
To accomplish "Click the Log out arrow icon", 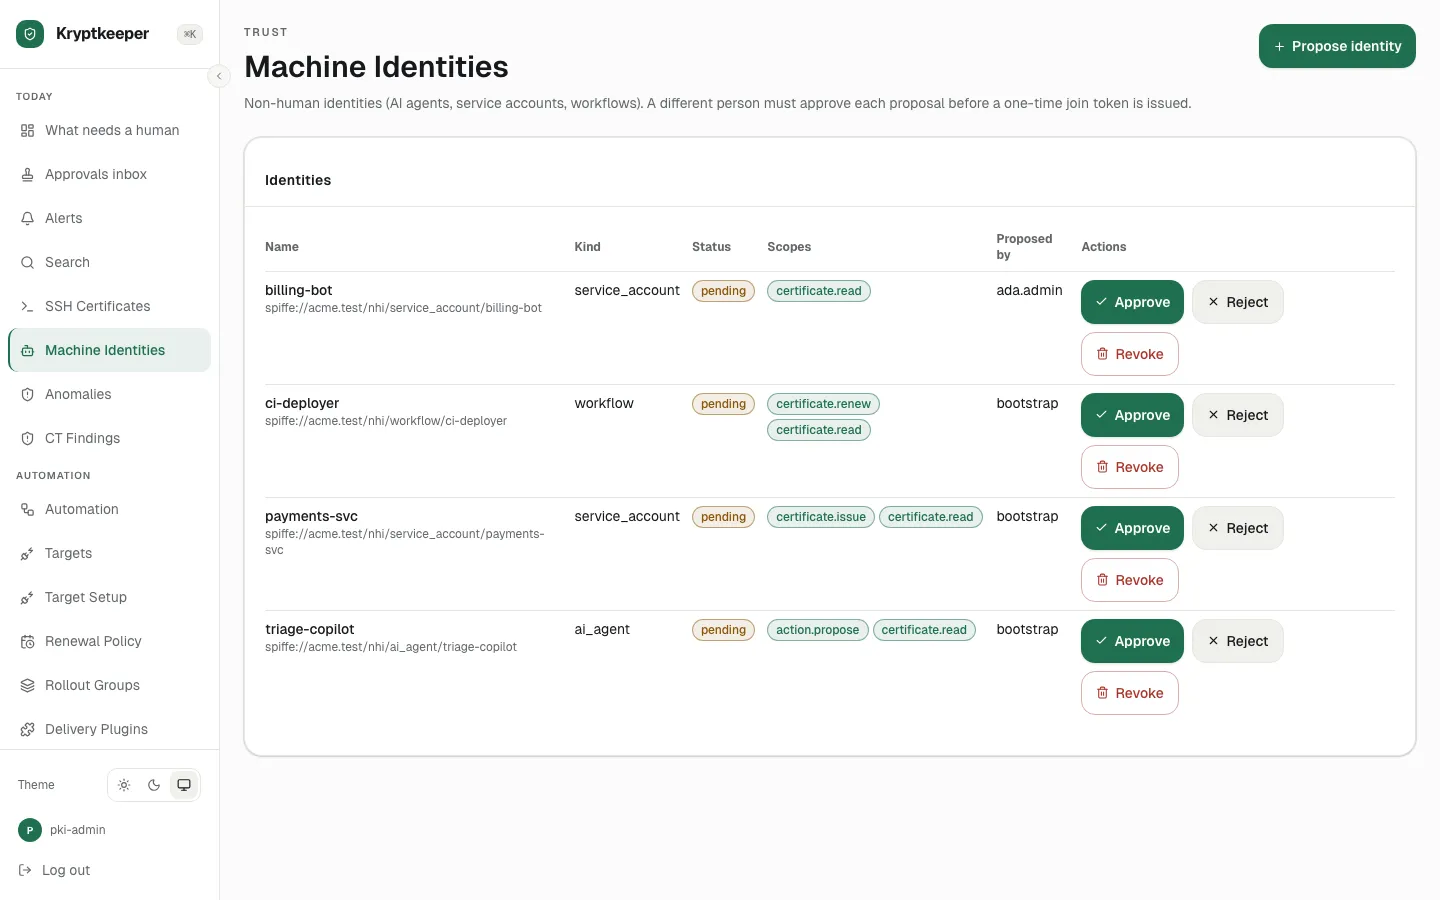I will pyautogui.click(x=25, y=870).
